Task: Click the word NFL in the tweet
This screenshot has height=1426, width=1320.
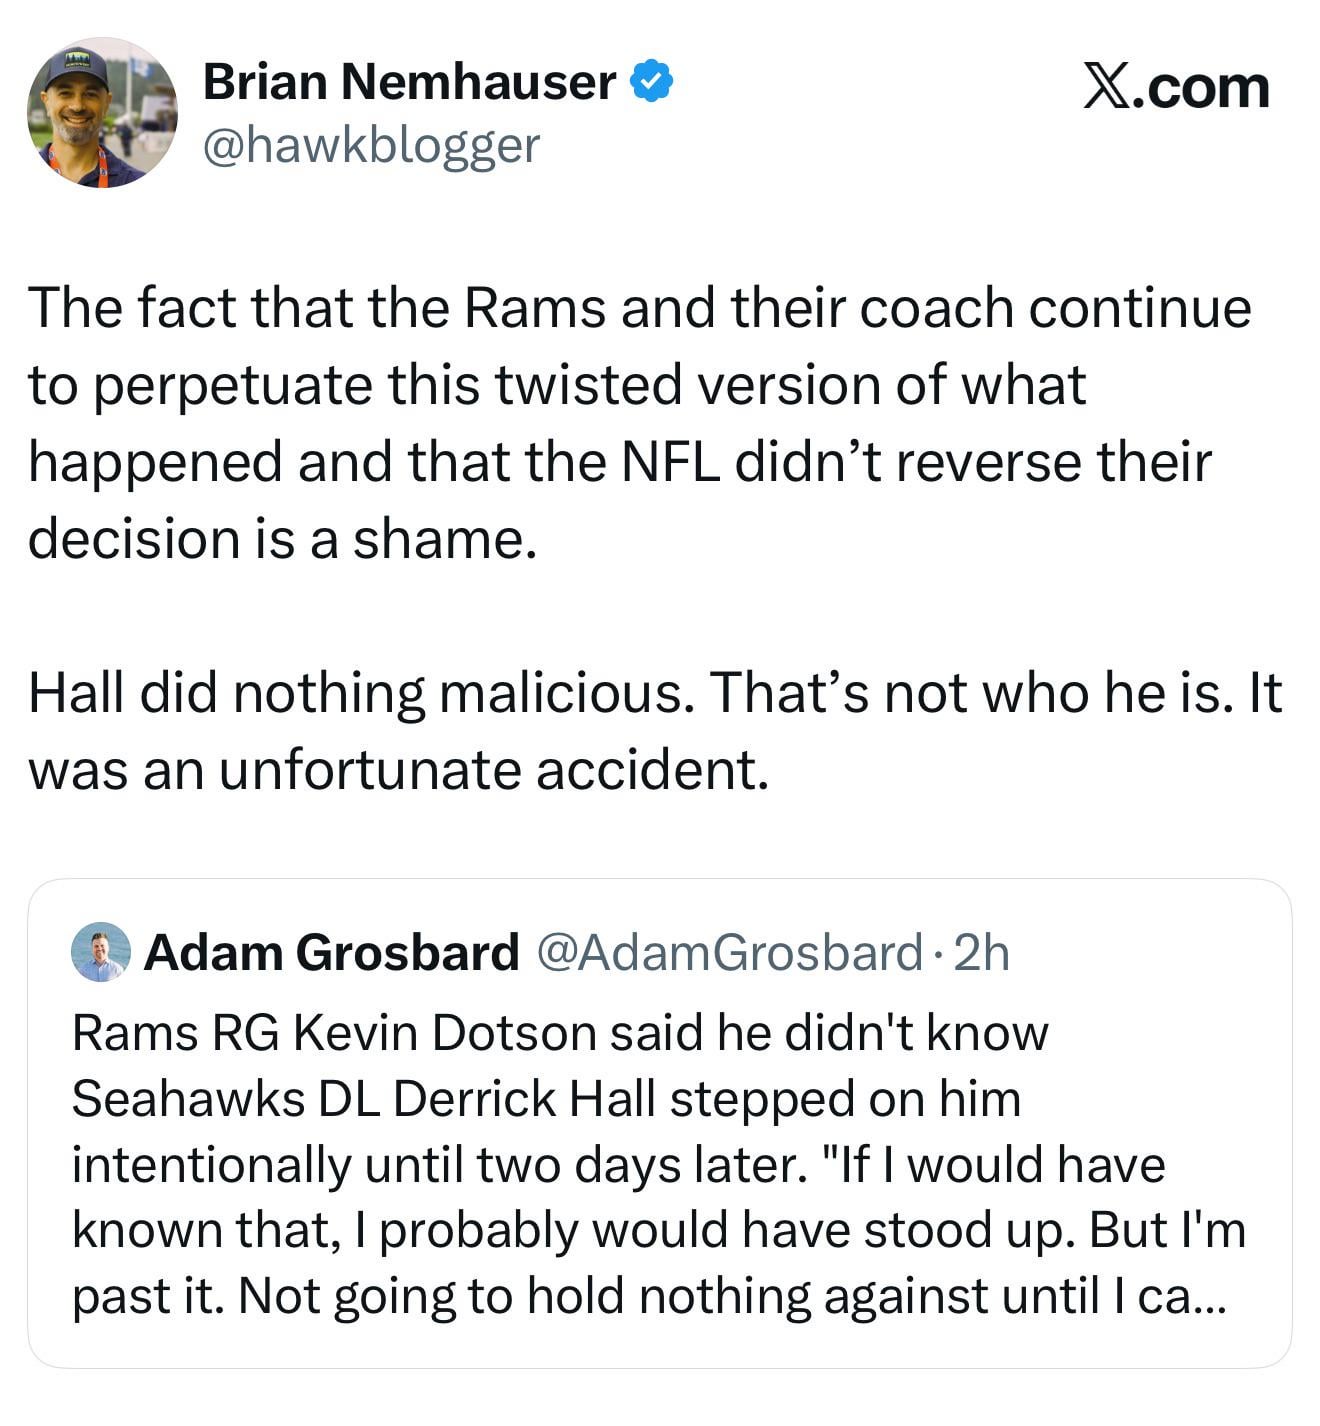Action: 671,462
